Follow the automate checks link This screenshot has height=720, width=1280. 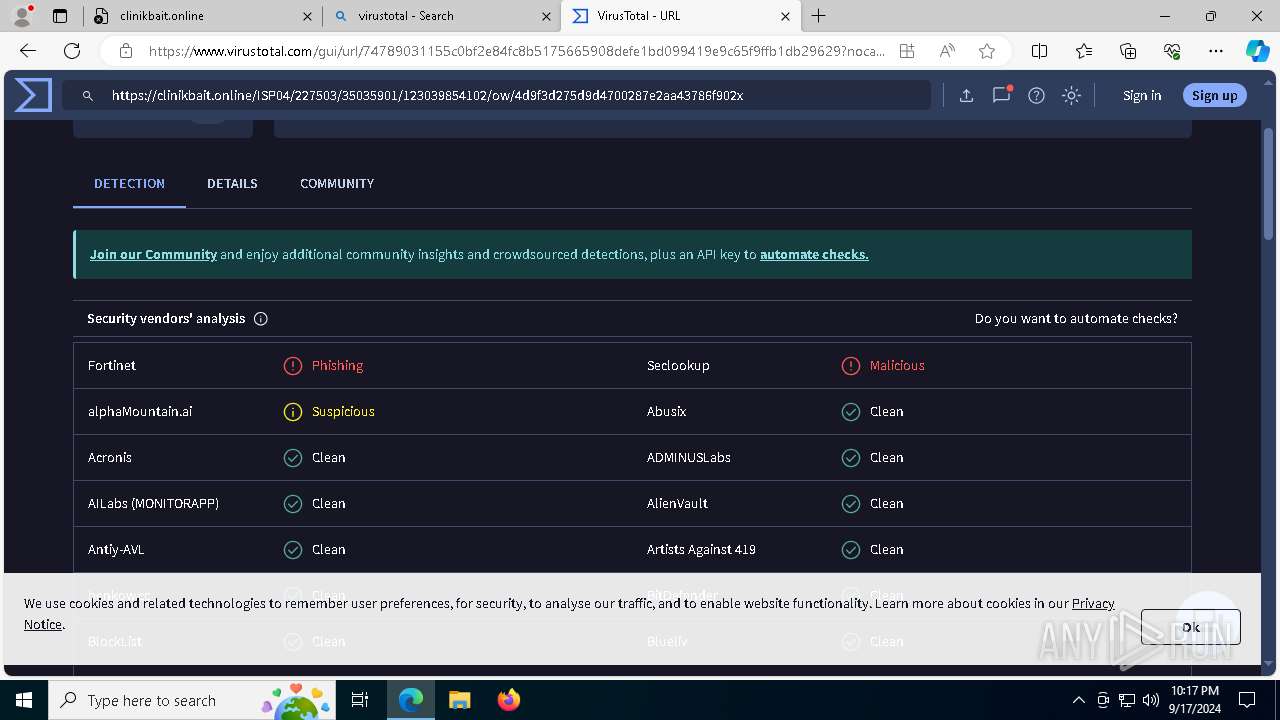814,254
